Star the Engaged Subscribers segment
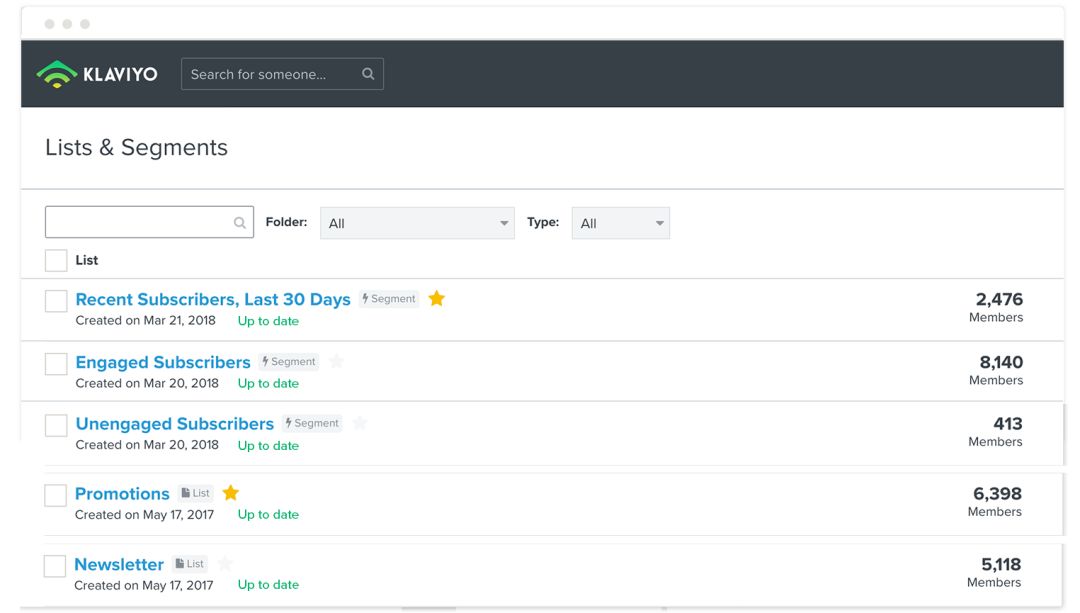The image size is (1080, 613). coord(337,361)
